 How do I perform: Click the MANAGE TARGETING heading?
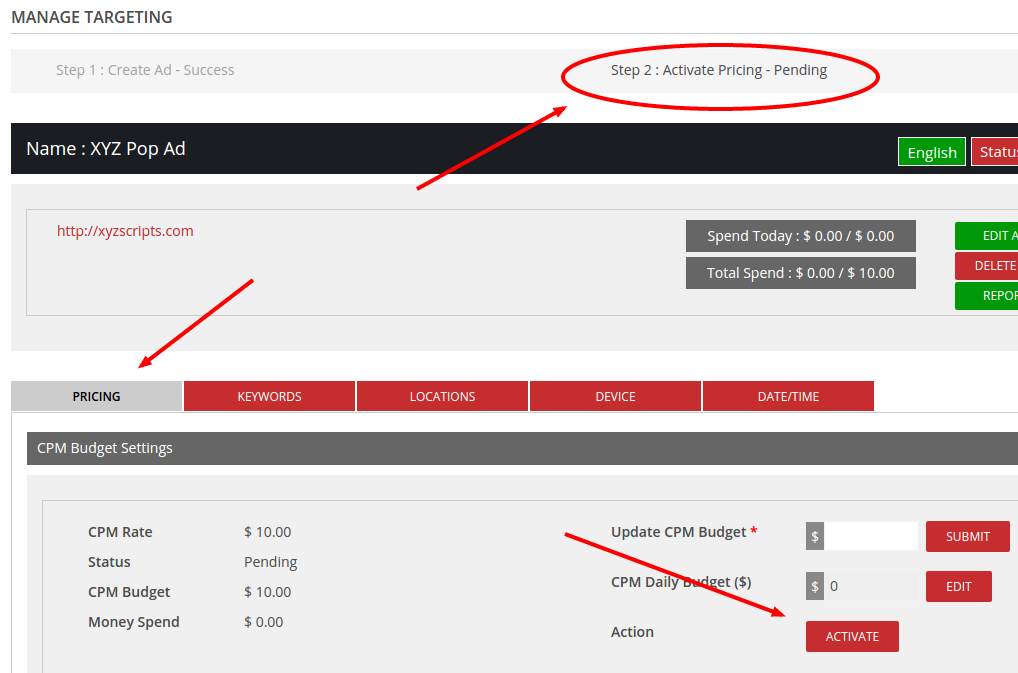pyautogui.click(x=92, y=17)
